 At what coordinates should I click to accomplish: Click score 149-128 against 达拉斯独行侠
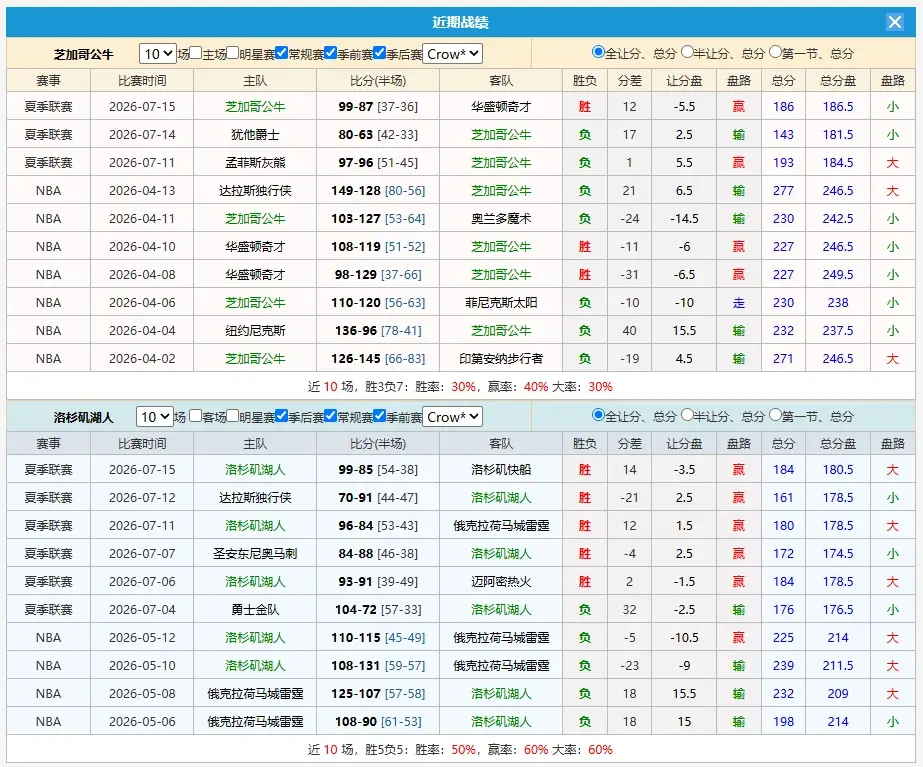tap(356, 191)
